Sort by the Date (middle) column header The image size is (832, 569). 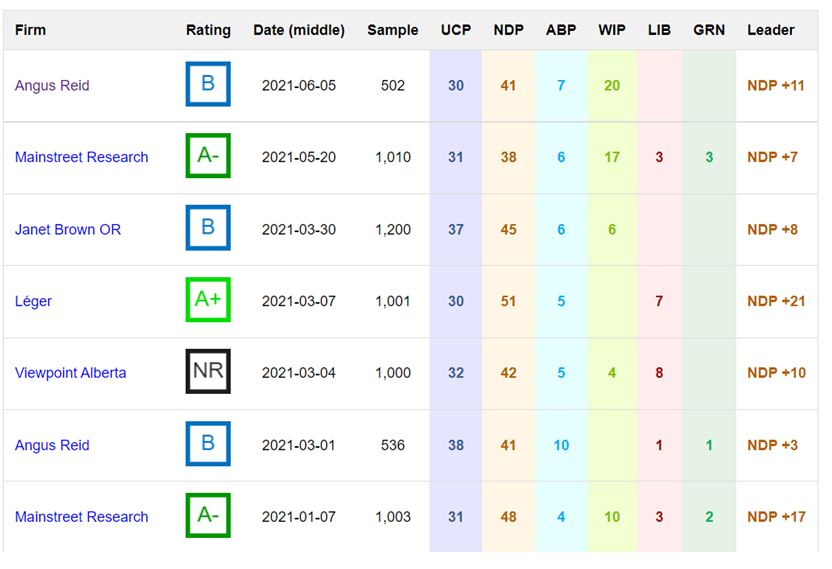click(x=299, y=30)
